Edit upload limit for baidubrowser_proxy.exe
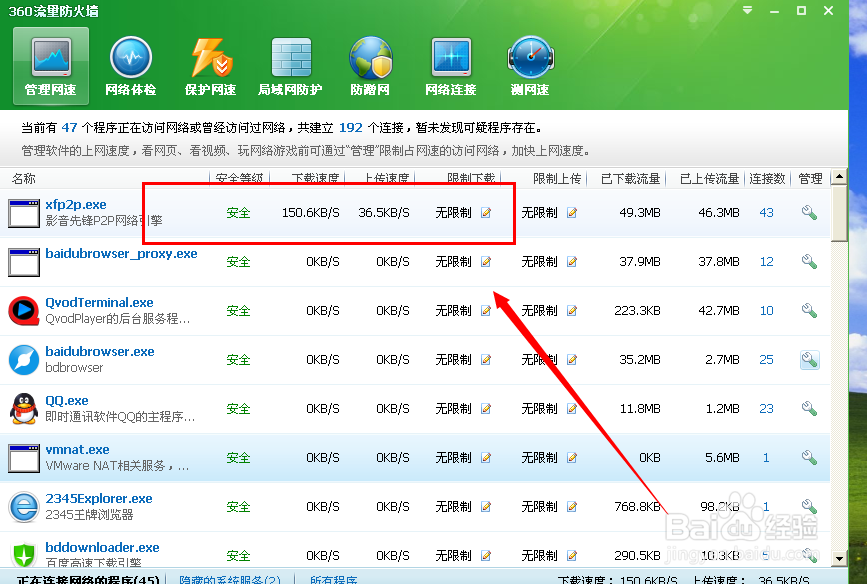The image size is (867, 584). 572,262
